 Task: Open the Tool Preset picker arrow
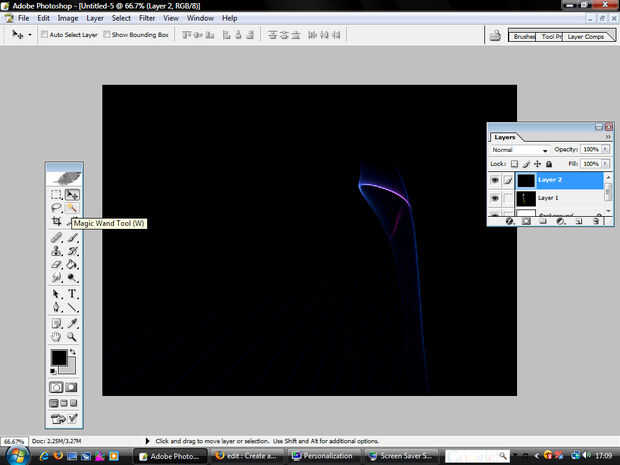point(30,35)
